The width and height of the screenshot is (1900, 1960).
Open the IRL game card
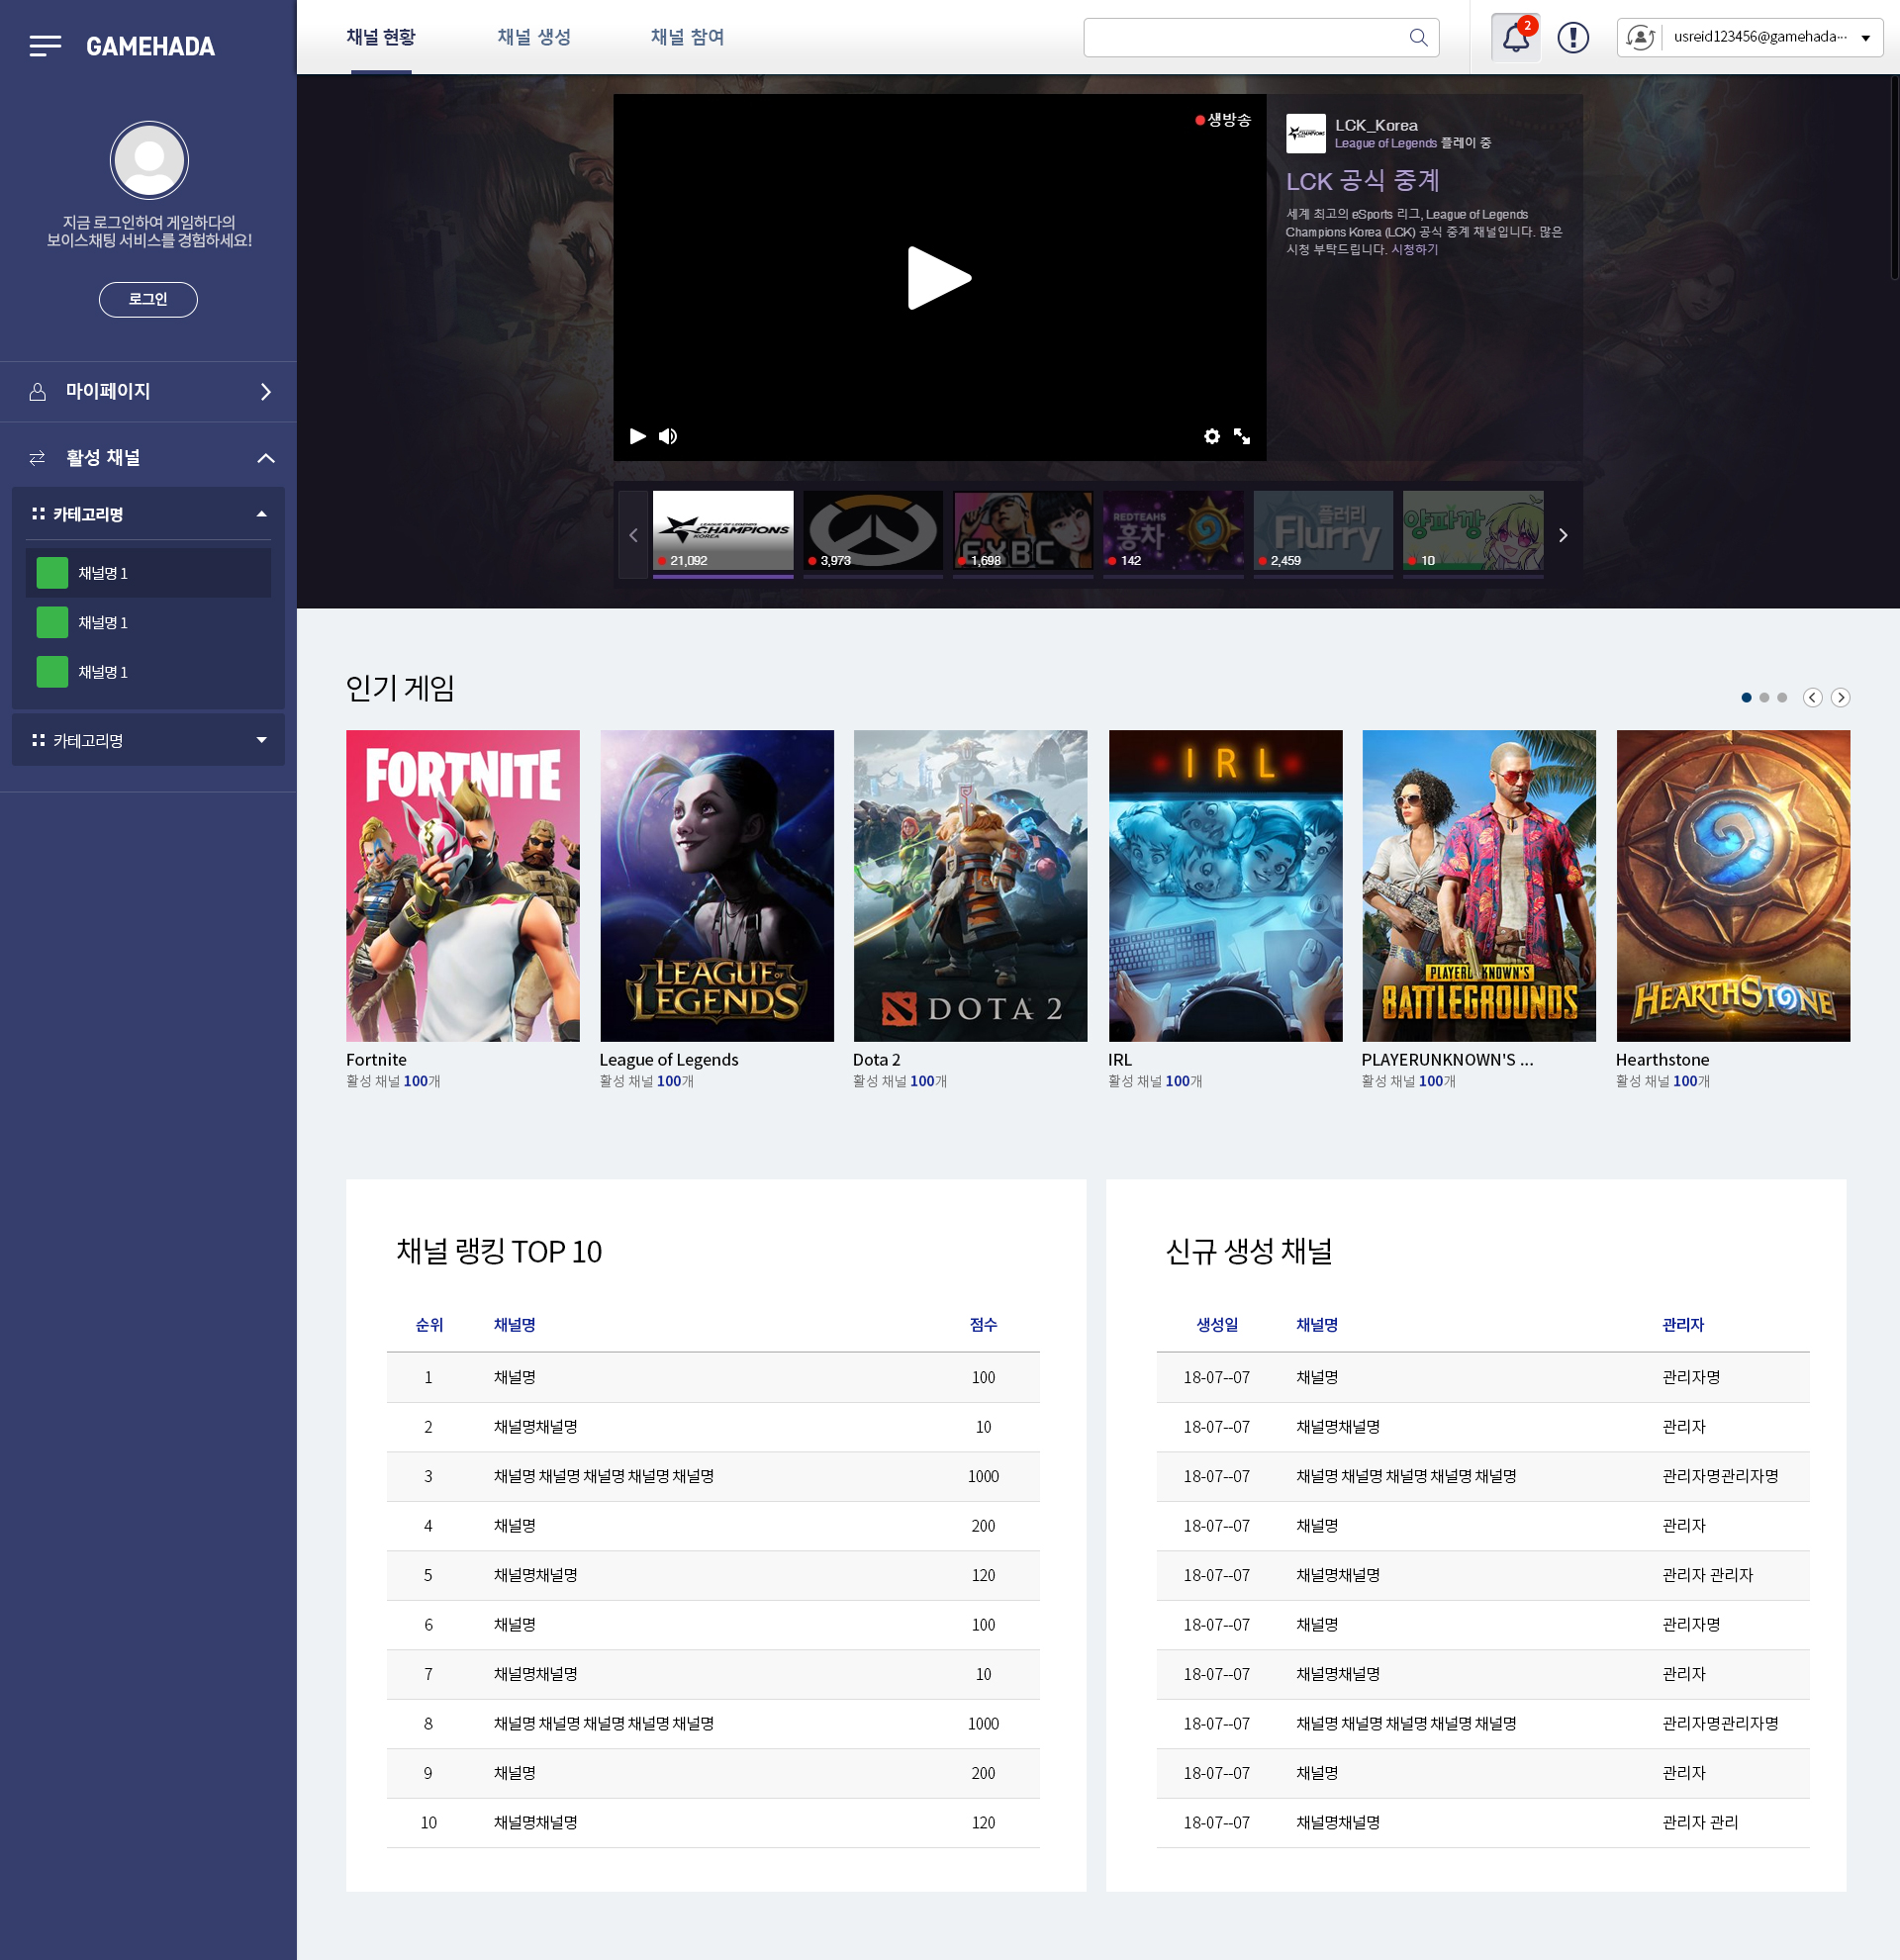pyautogui.click(x=1225, y=886)
